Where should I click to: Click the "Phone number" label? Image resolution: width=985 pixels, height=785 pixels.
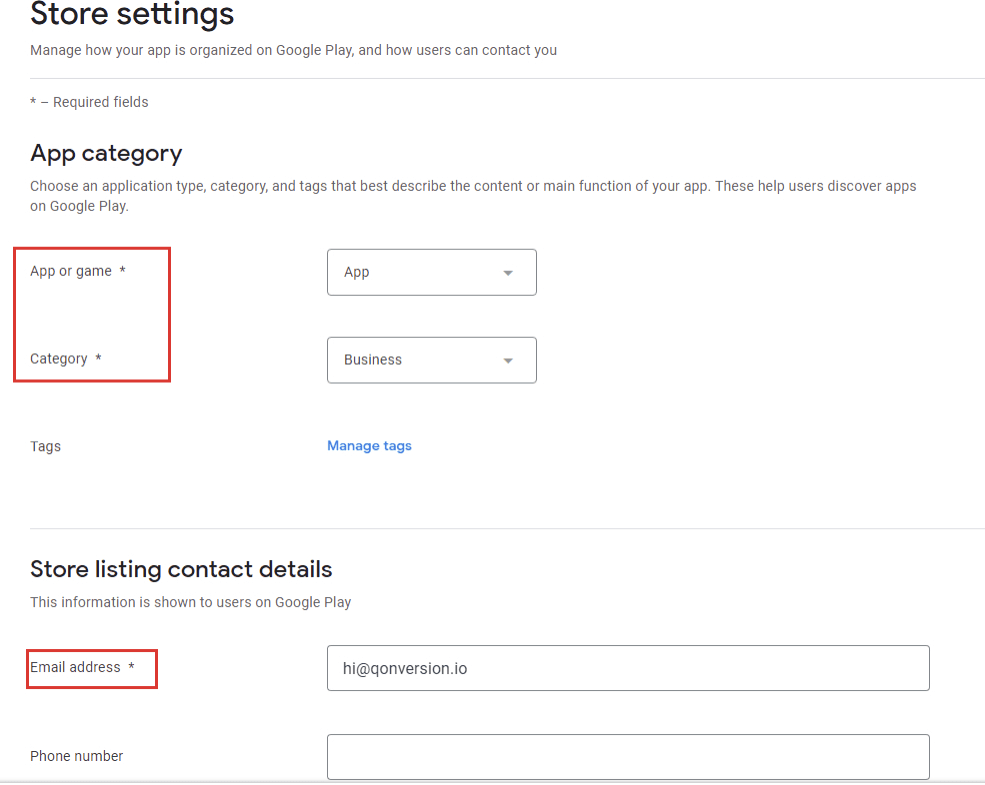(x=77, y=756)
